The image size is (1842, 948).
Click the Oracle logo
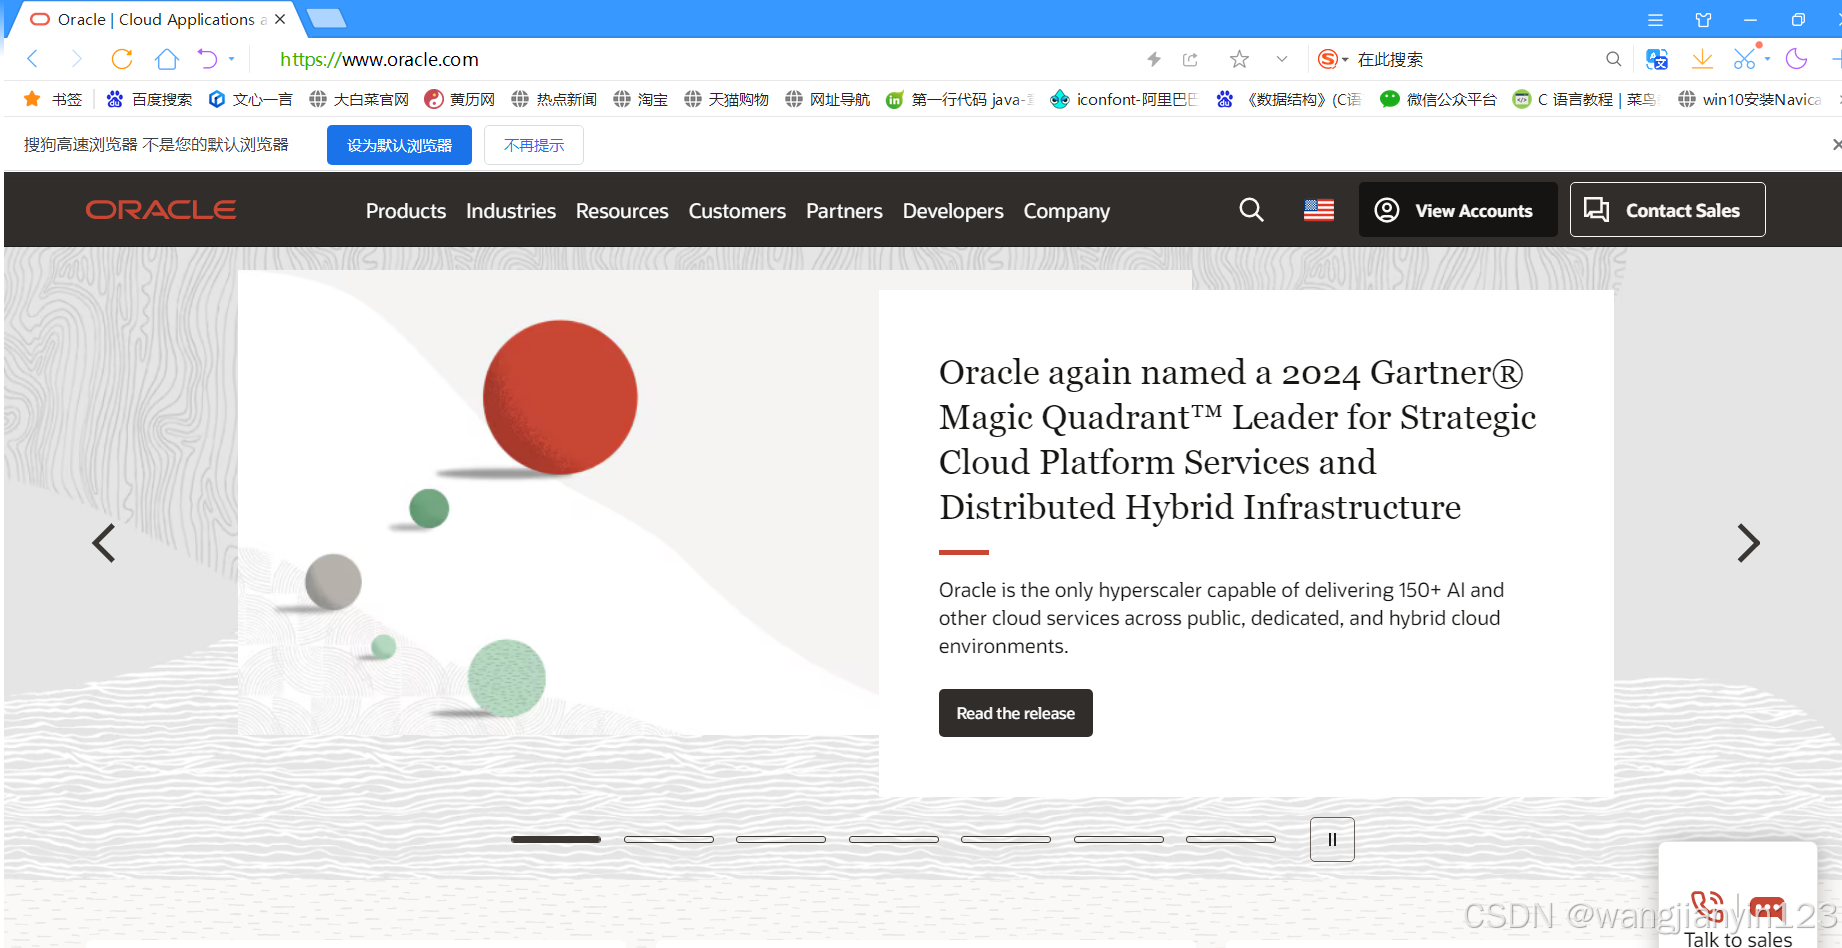(x=161, y=210)
